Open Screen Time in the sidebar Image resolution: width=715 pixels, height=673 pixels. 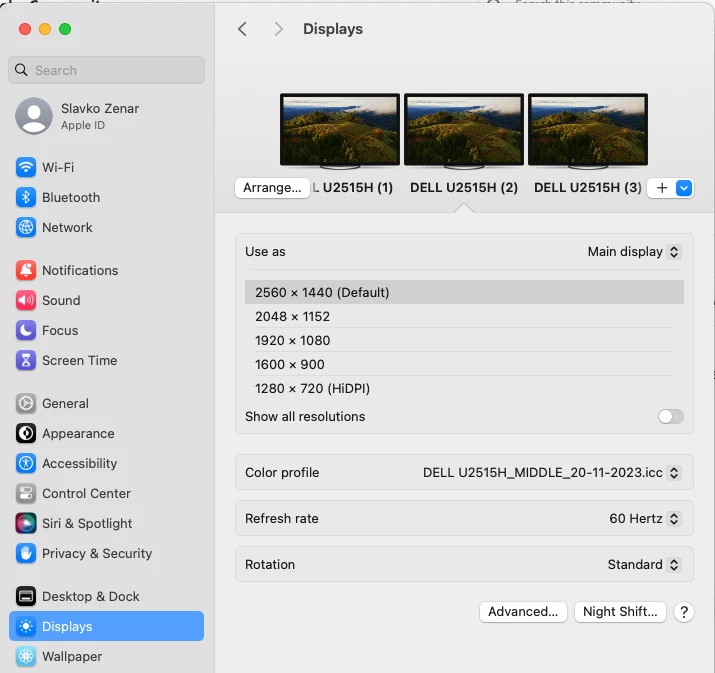point(106,360)
